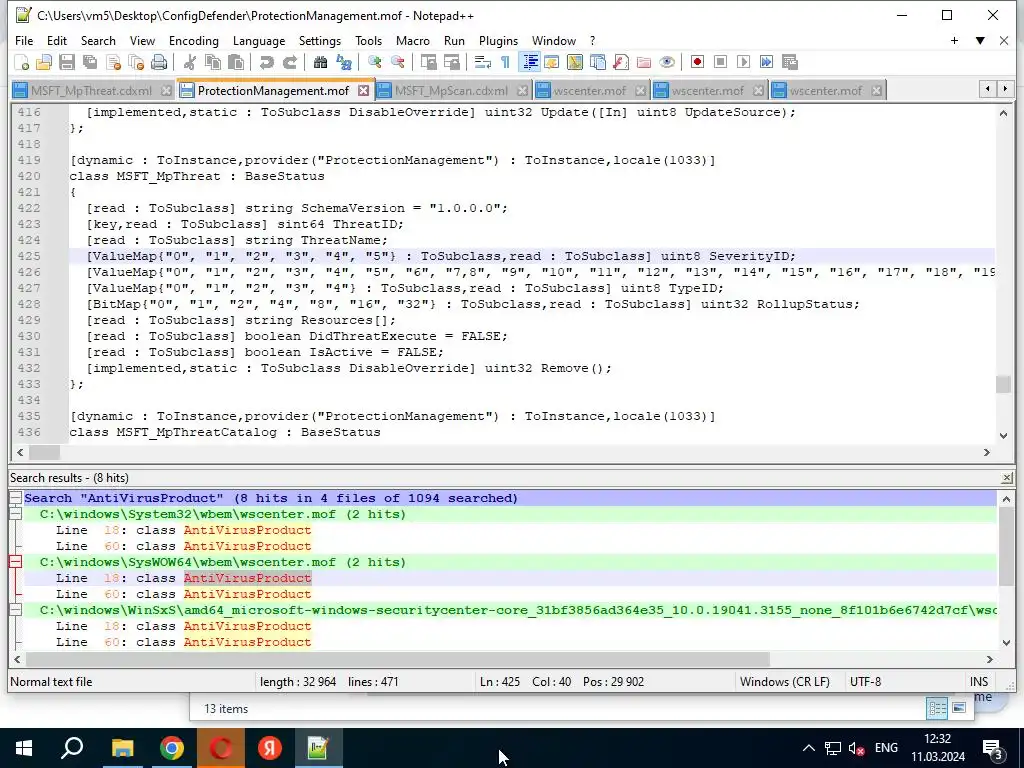Screen dimensions: 1024x768
Task: Show hidden system tray icons chevron
Action: pos(808,748)
